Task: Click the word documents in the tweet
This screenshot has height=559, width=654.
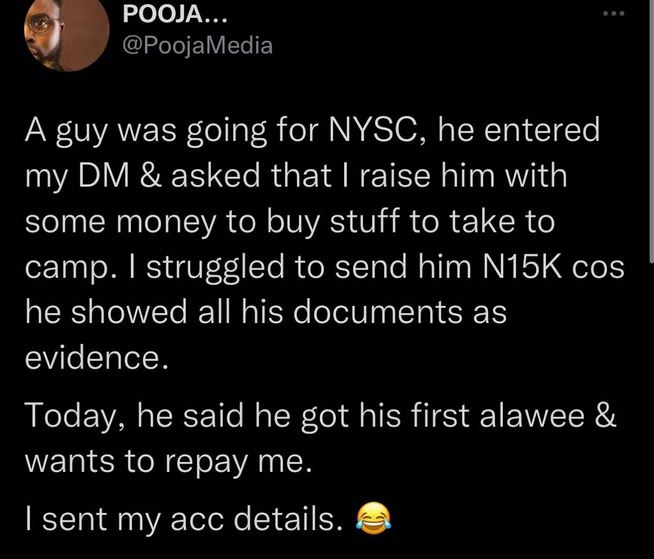Action: pyautogui.click(x=378, y=312)
